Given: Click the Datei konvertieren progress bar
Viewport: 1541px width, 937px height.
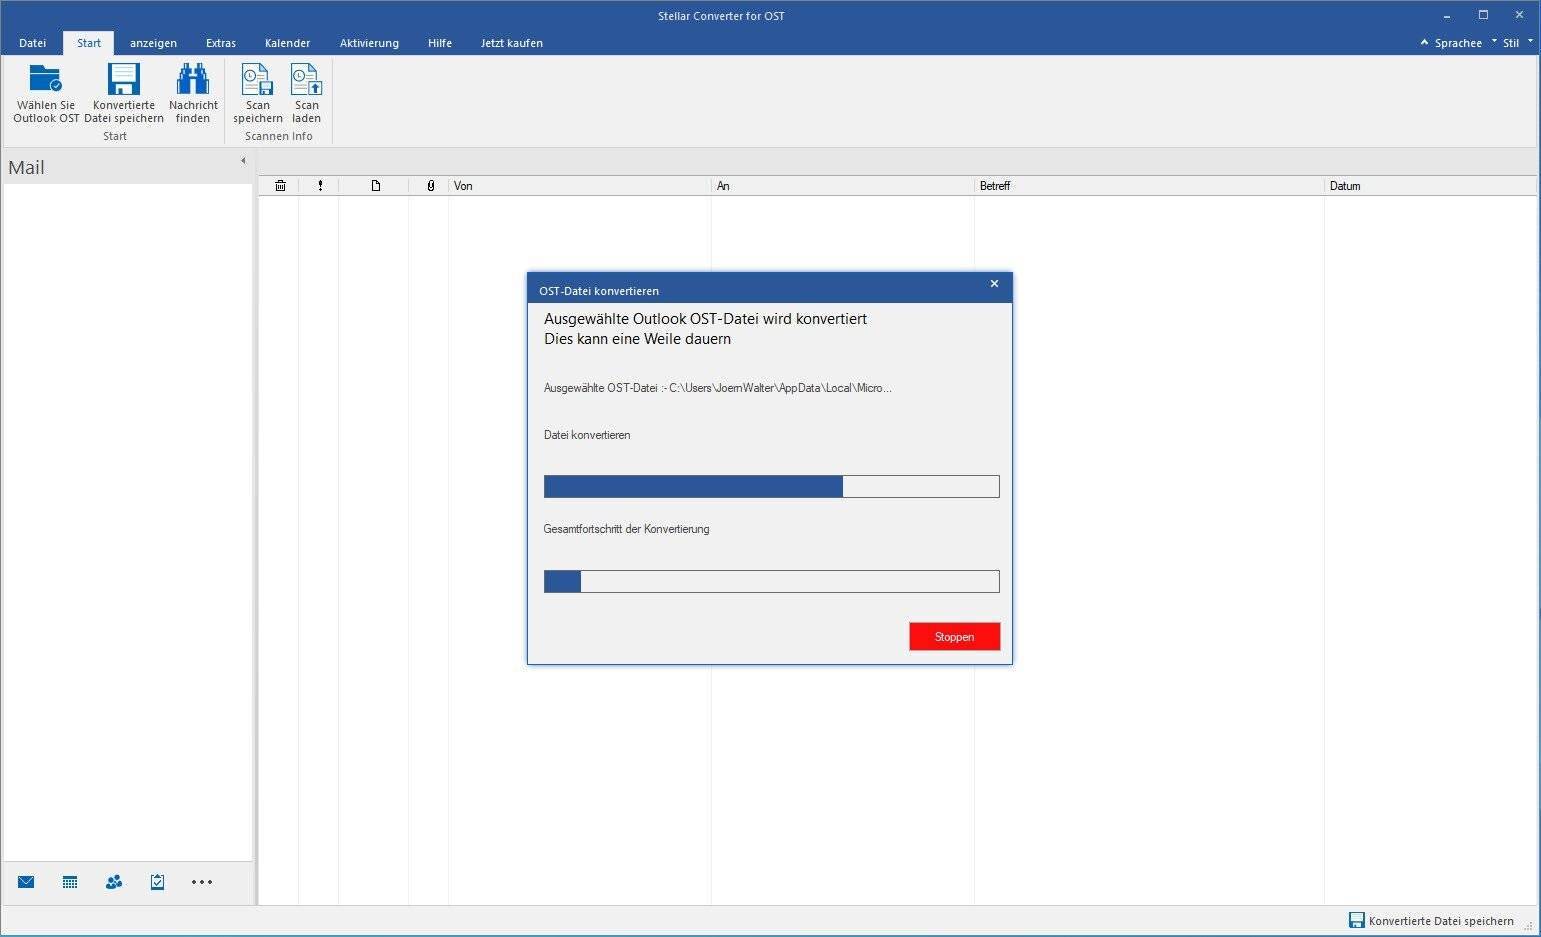Looking at the screenshot, I should (771, 487).
